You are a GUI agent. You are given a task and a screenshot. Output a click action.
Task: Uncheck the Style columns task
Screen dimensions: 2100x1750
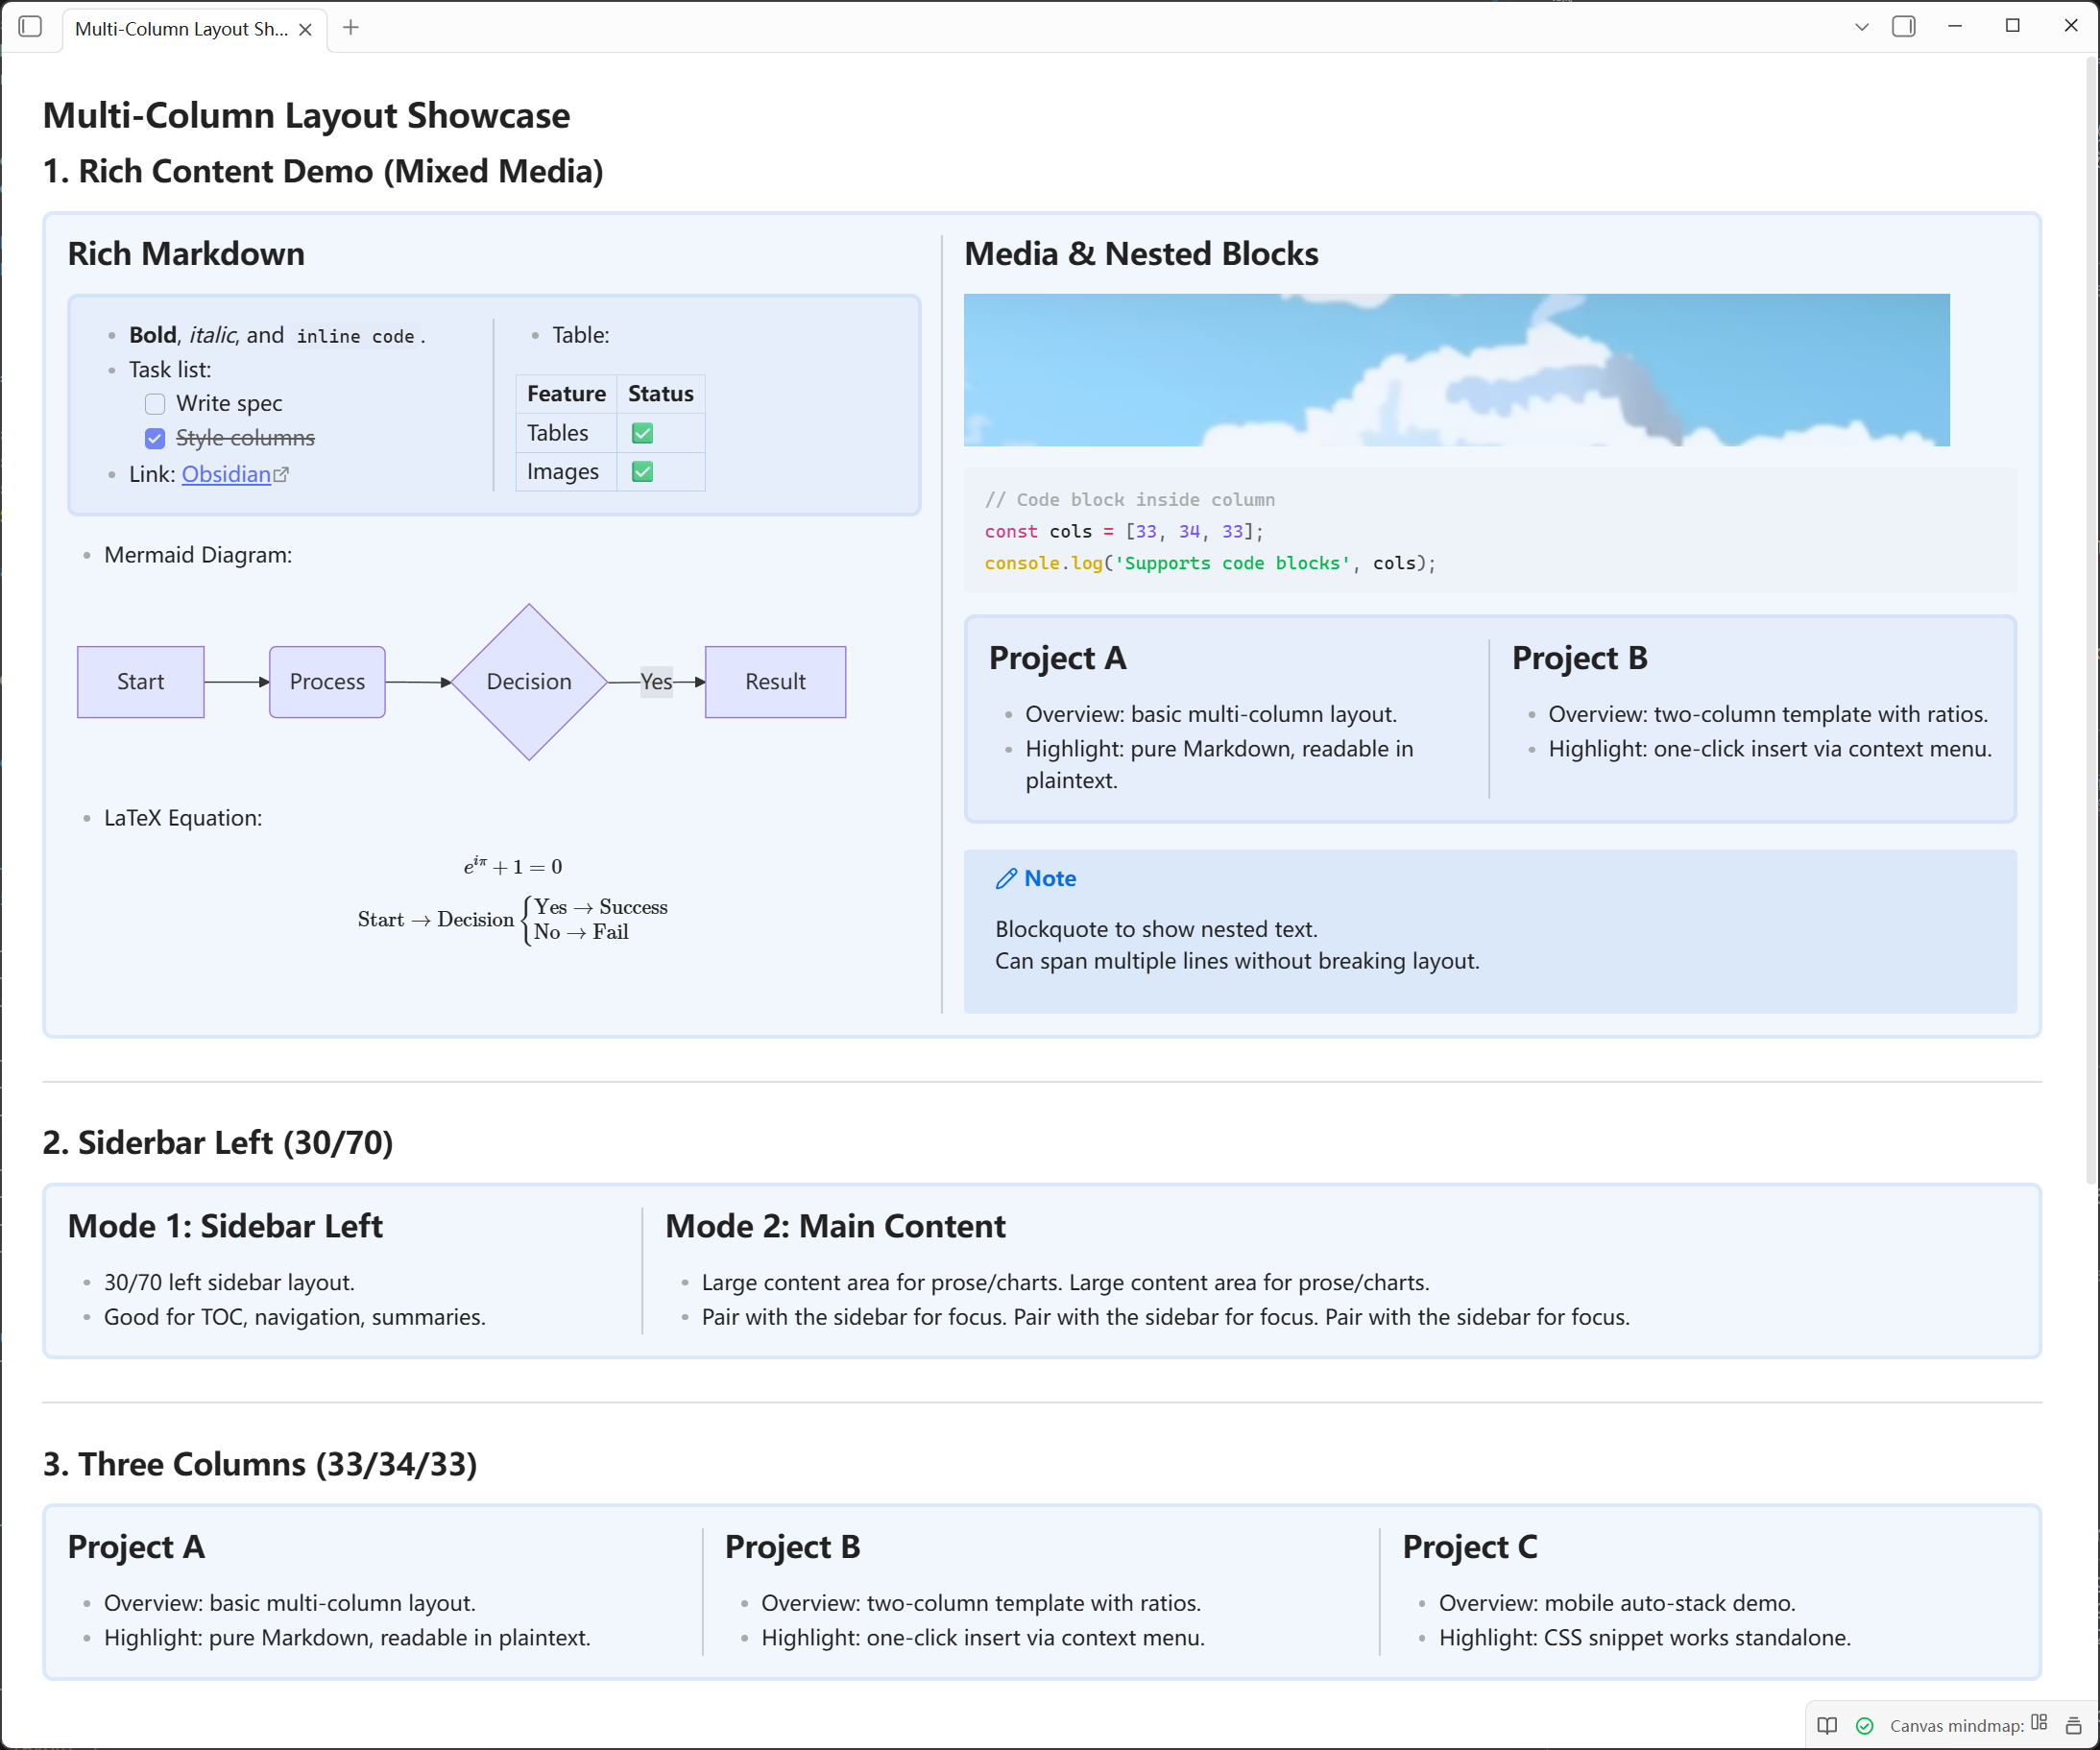[155, 439]
